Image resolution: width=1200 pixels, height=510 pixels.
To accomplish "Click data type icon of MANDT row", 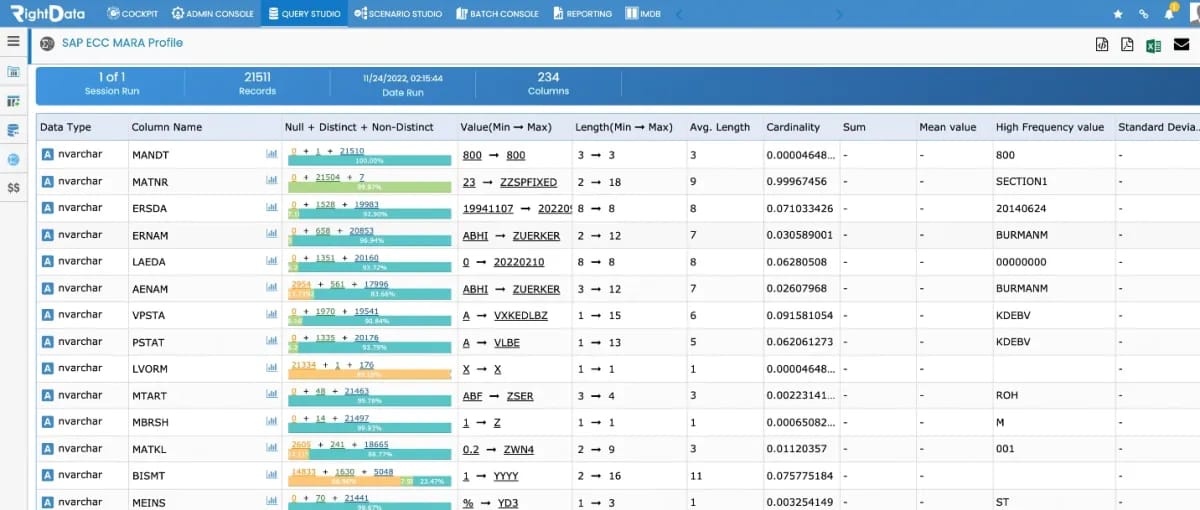I will pos(47,155).
